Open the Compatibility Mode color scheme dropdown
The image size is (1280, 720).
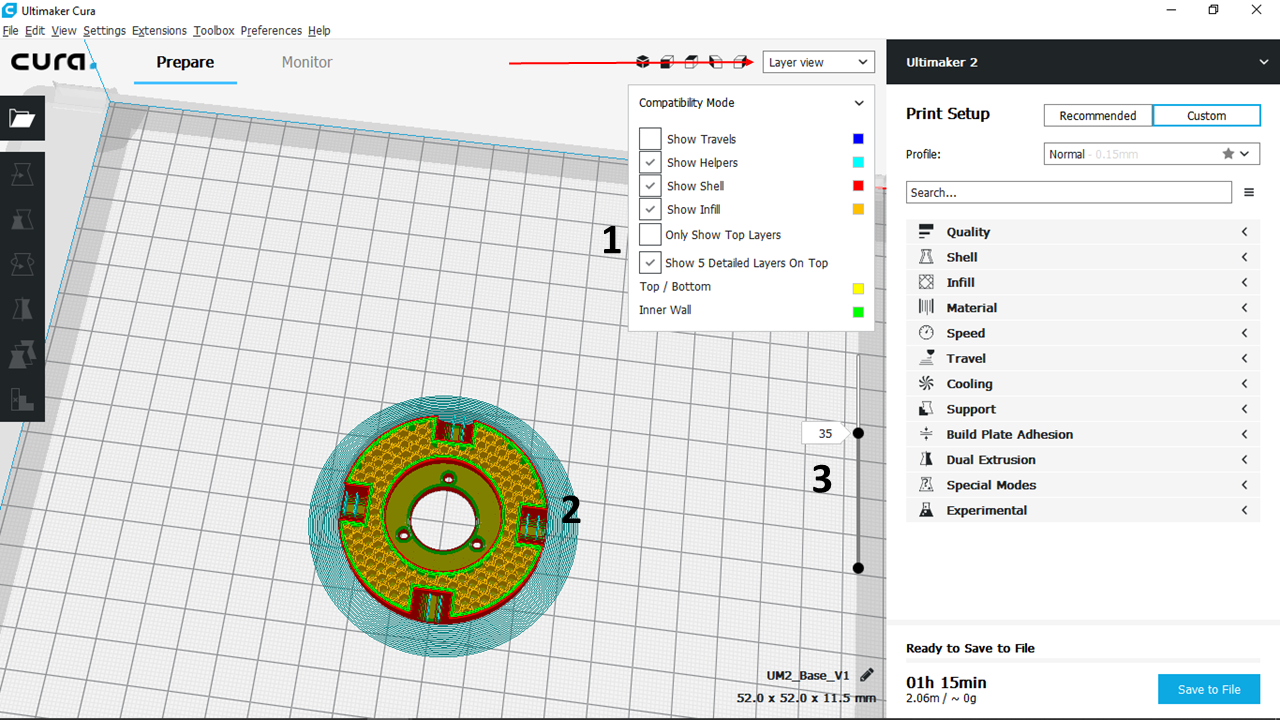click(x=751, y=103)
